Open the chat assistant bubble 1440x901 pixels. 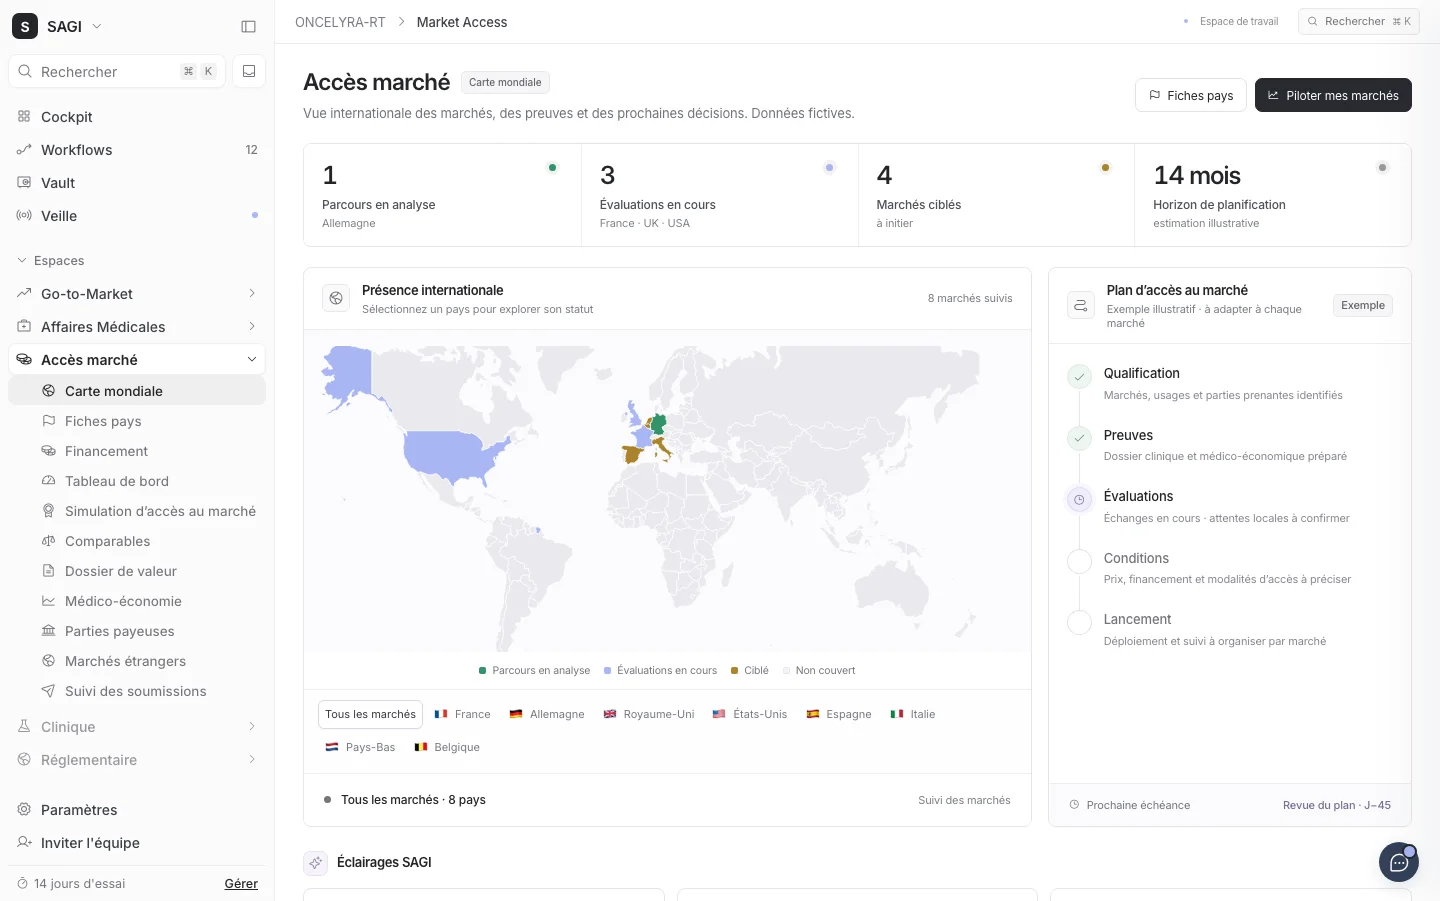point(1398,862)
